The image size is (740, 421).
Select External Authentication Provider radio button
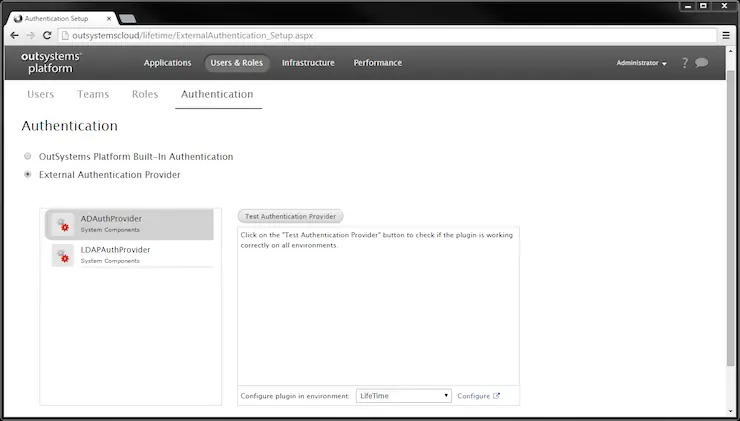coord(28,174)
